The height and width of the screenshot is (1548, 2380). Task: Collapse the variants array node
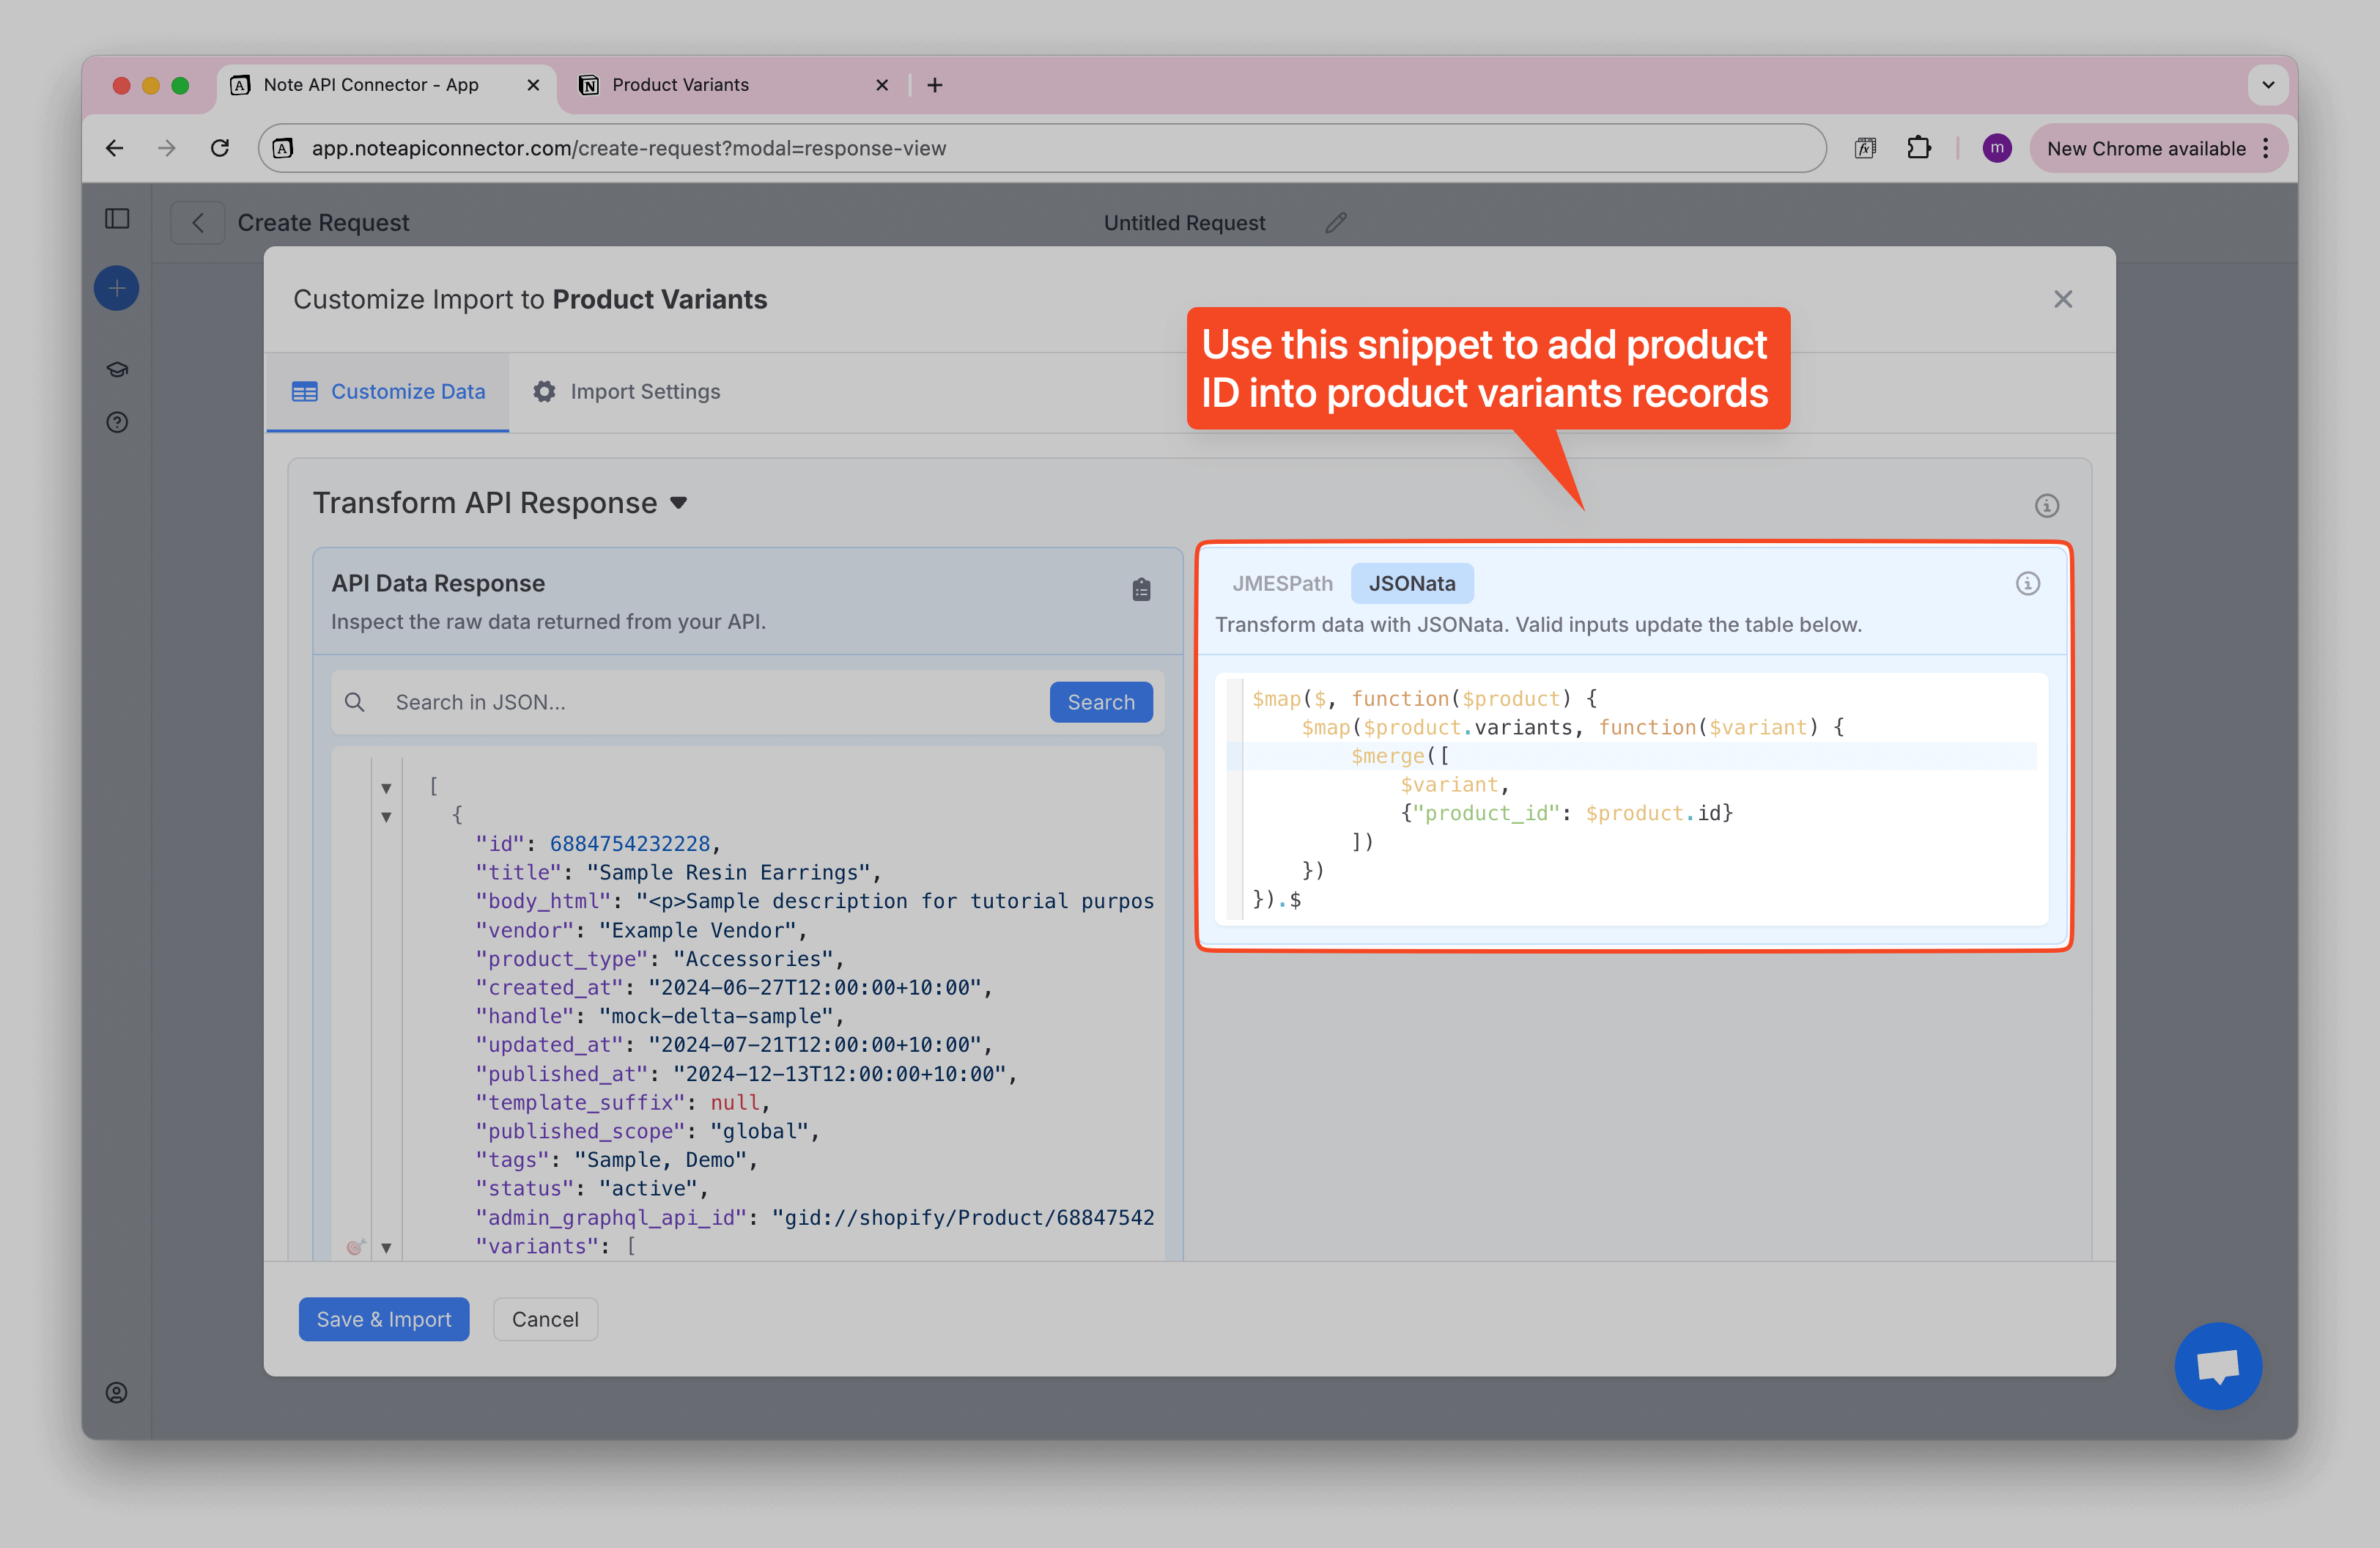pyautogui.click(x=386, y=1247)
